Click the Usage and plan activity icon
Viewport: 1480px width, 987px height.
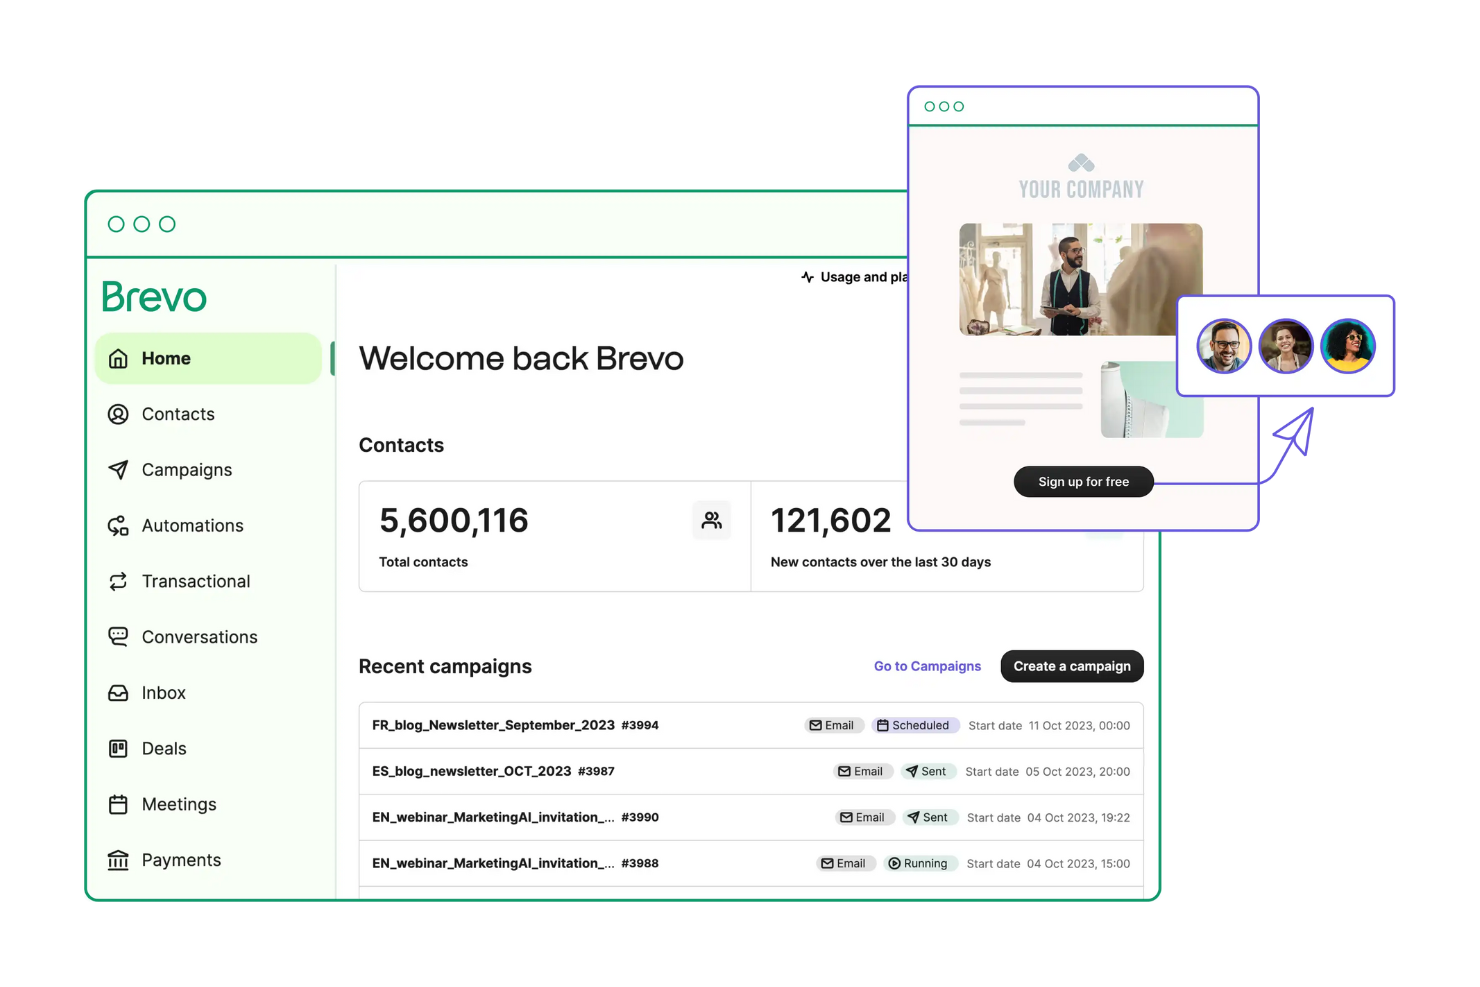[x=807, y=277]
